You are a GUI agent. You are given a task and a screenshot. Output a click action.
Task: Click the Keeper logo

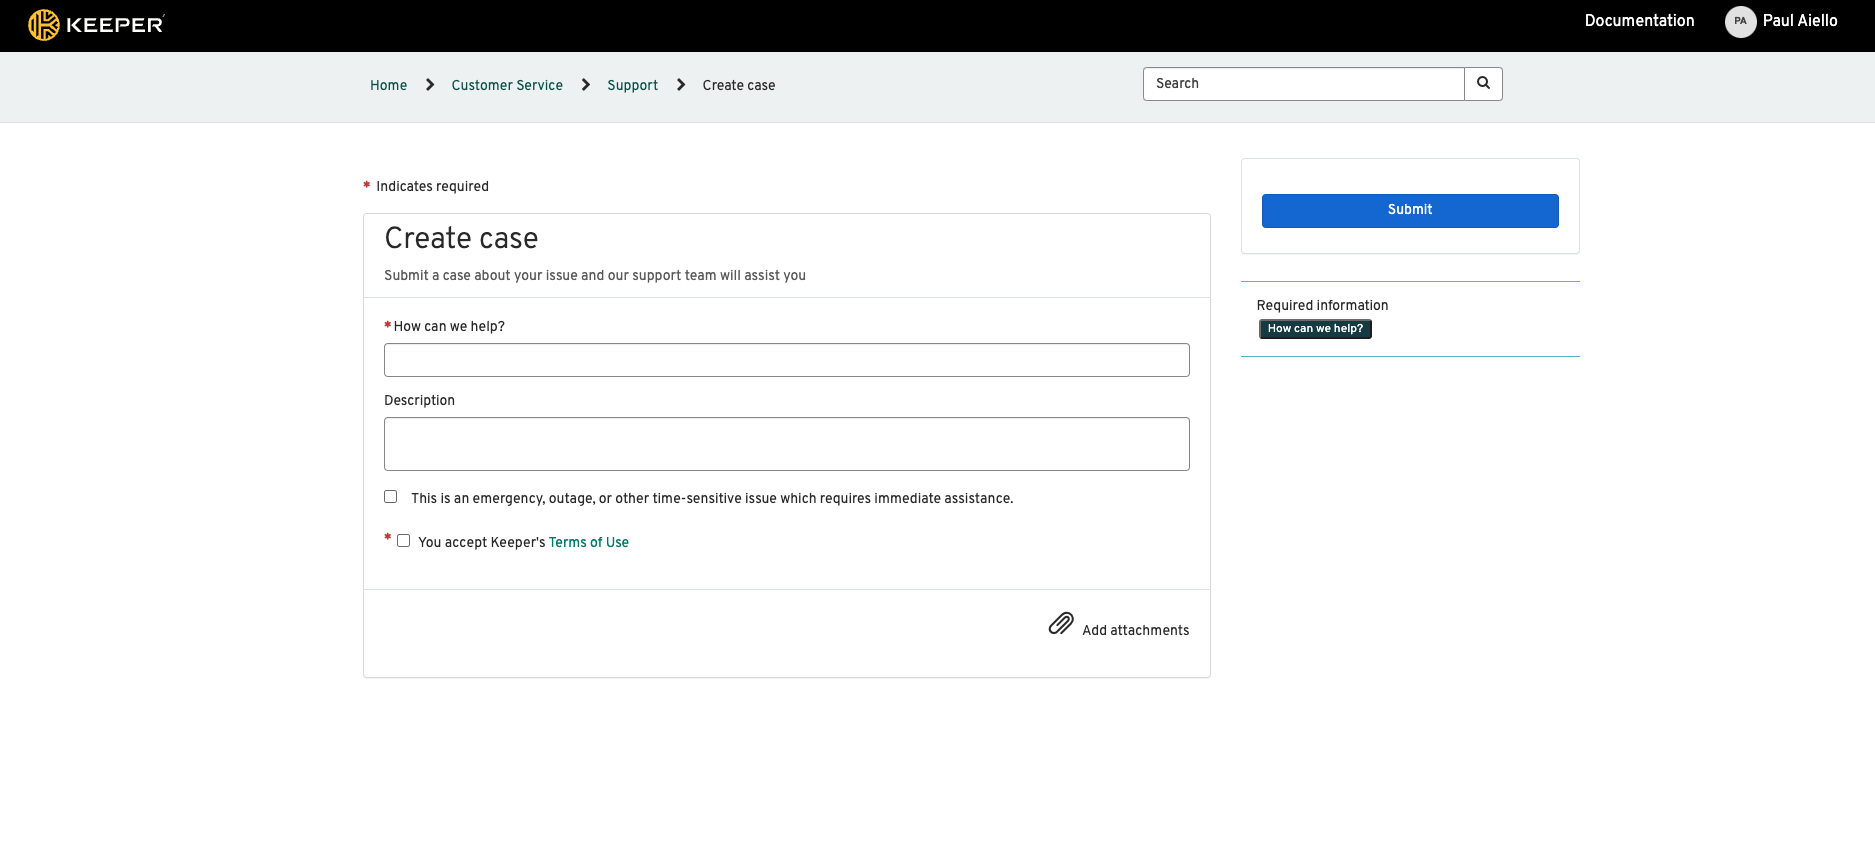pos(96,24)
